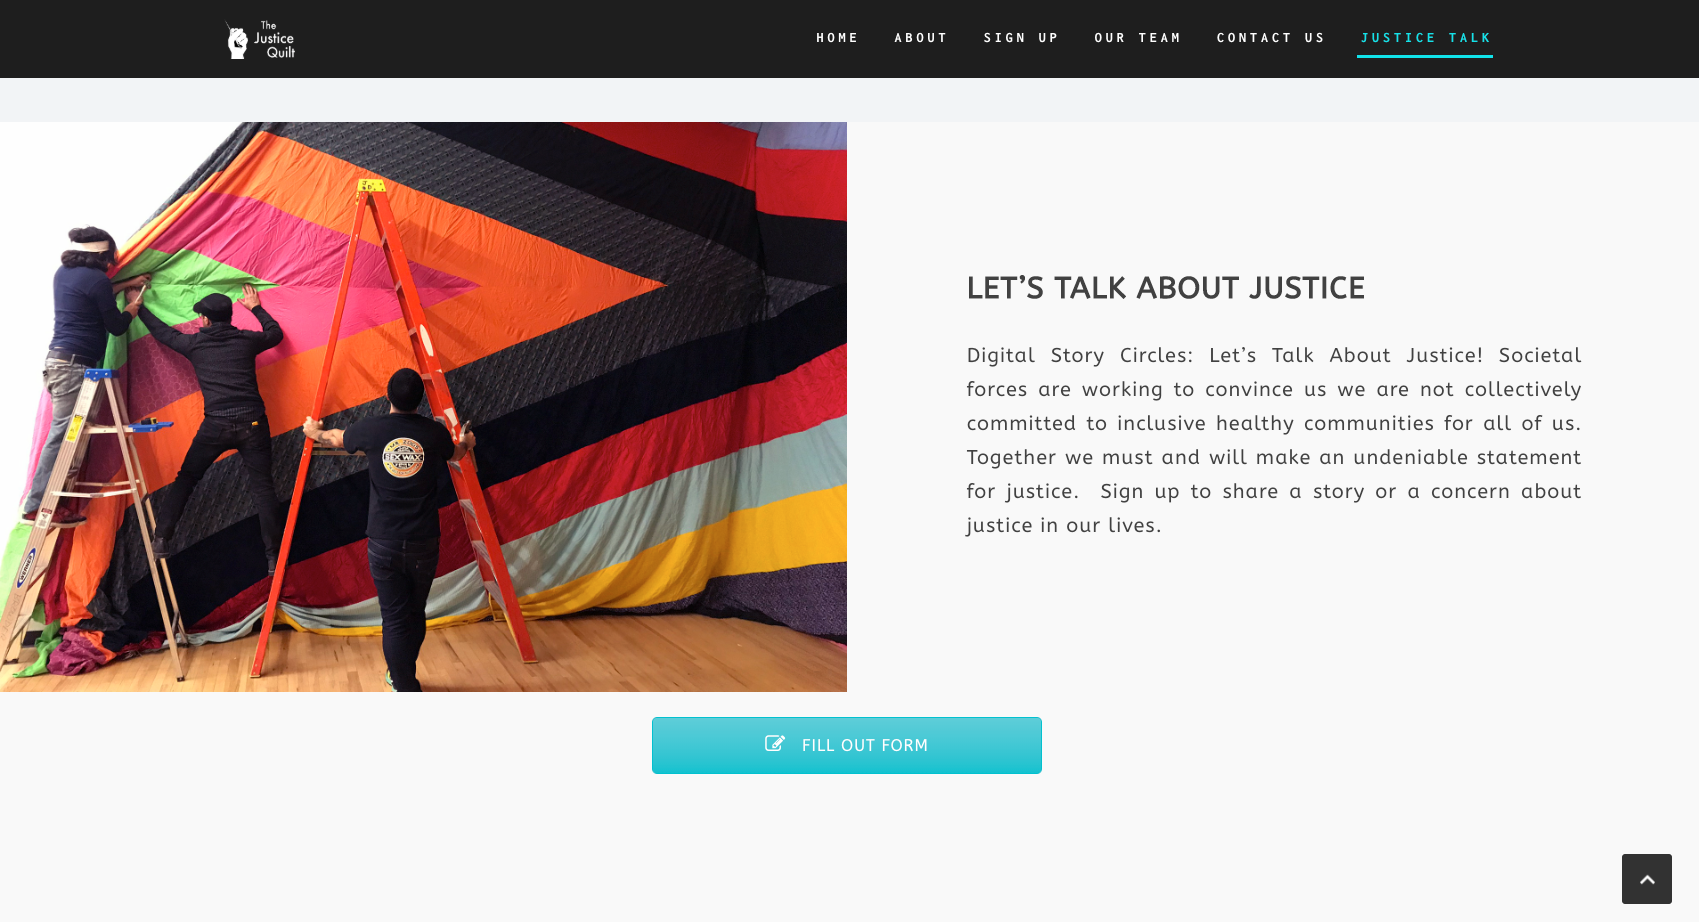Click the pencil edit icon on the form button
Image resolution: width=1699 pixels, height=922 pixels.
click(x=774, y=744)
